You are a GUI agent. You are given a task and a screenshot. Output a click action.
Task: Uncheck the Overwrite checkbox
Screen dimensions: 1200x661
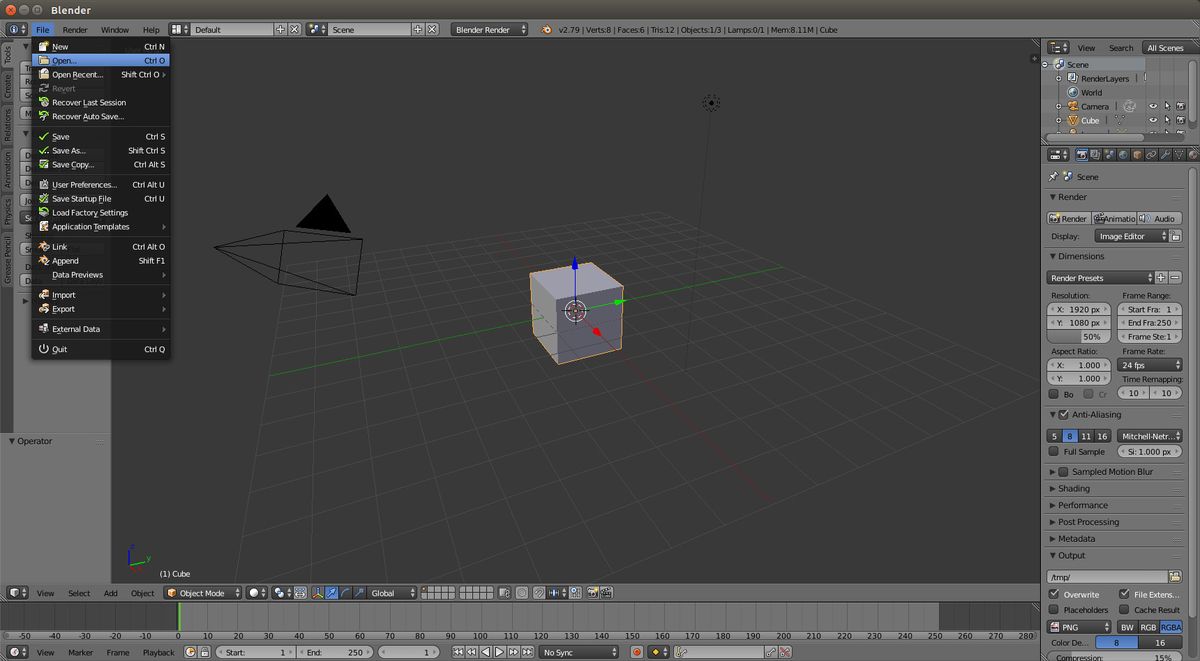click(1054, 594)
